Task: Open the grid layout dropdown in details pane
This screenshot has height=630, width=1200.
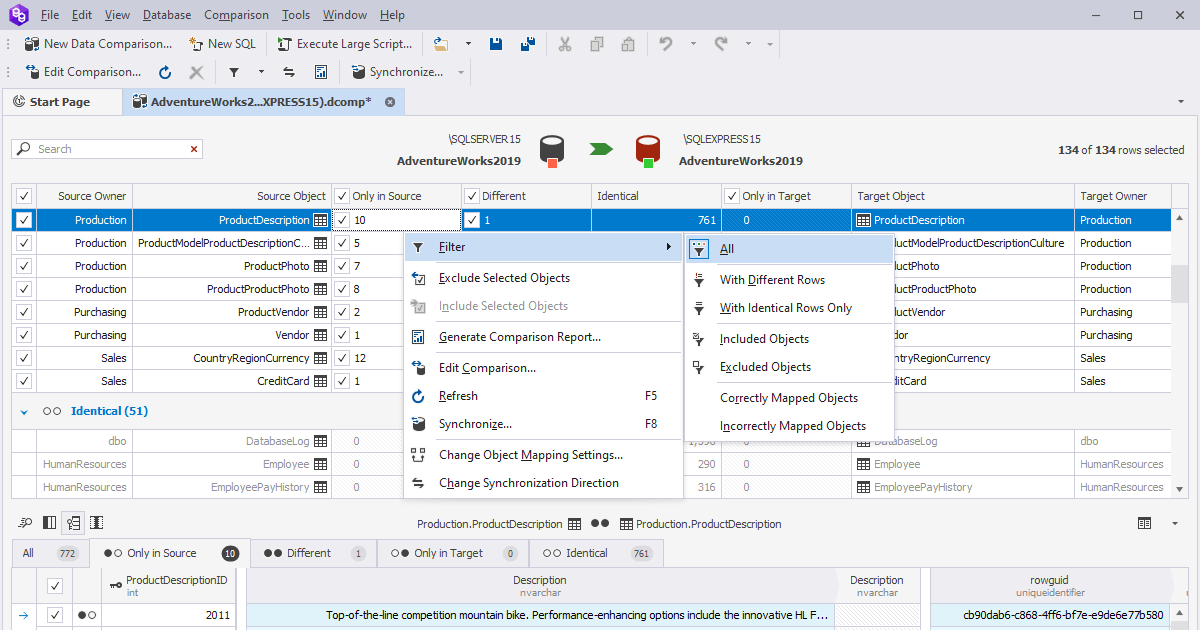Action: click(x=1174, y=523)
